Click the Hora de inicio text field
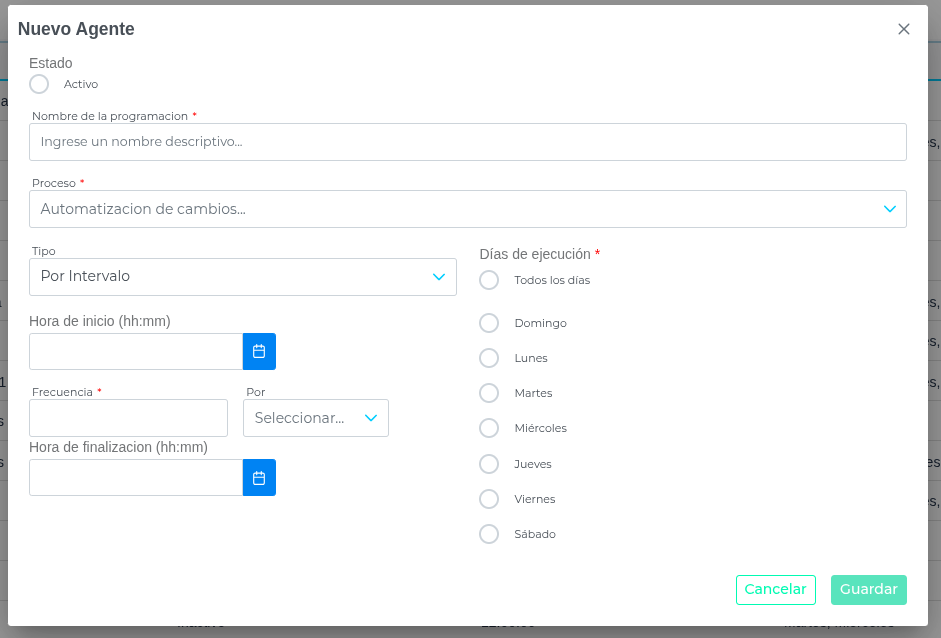This screenshot has width=941, height=638. (x=135, y=352)
